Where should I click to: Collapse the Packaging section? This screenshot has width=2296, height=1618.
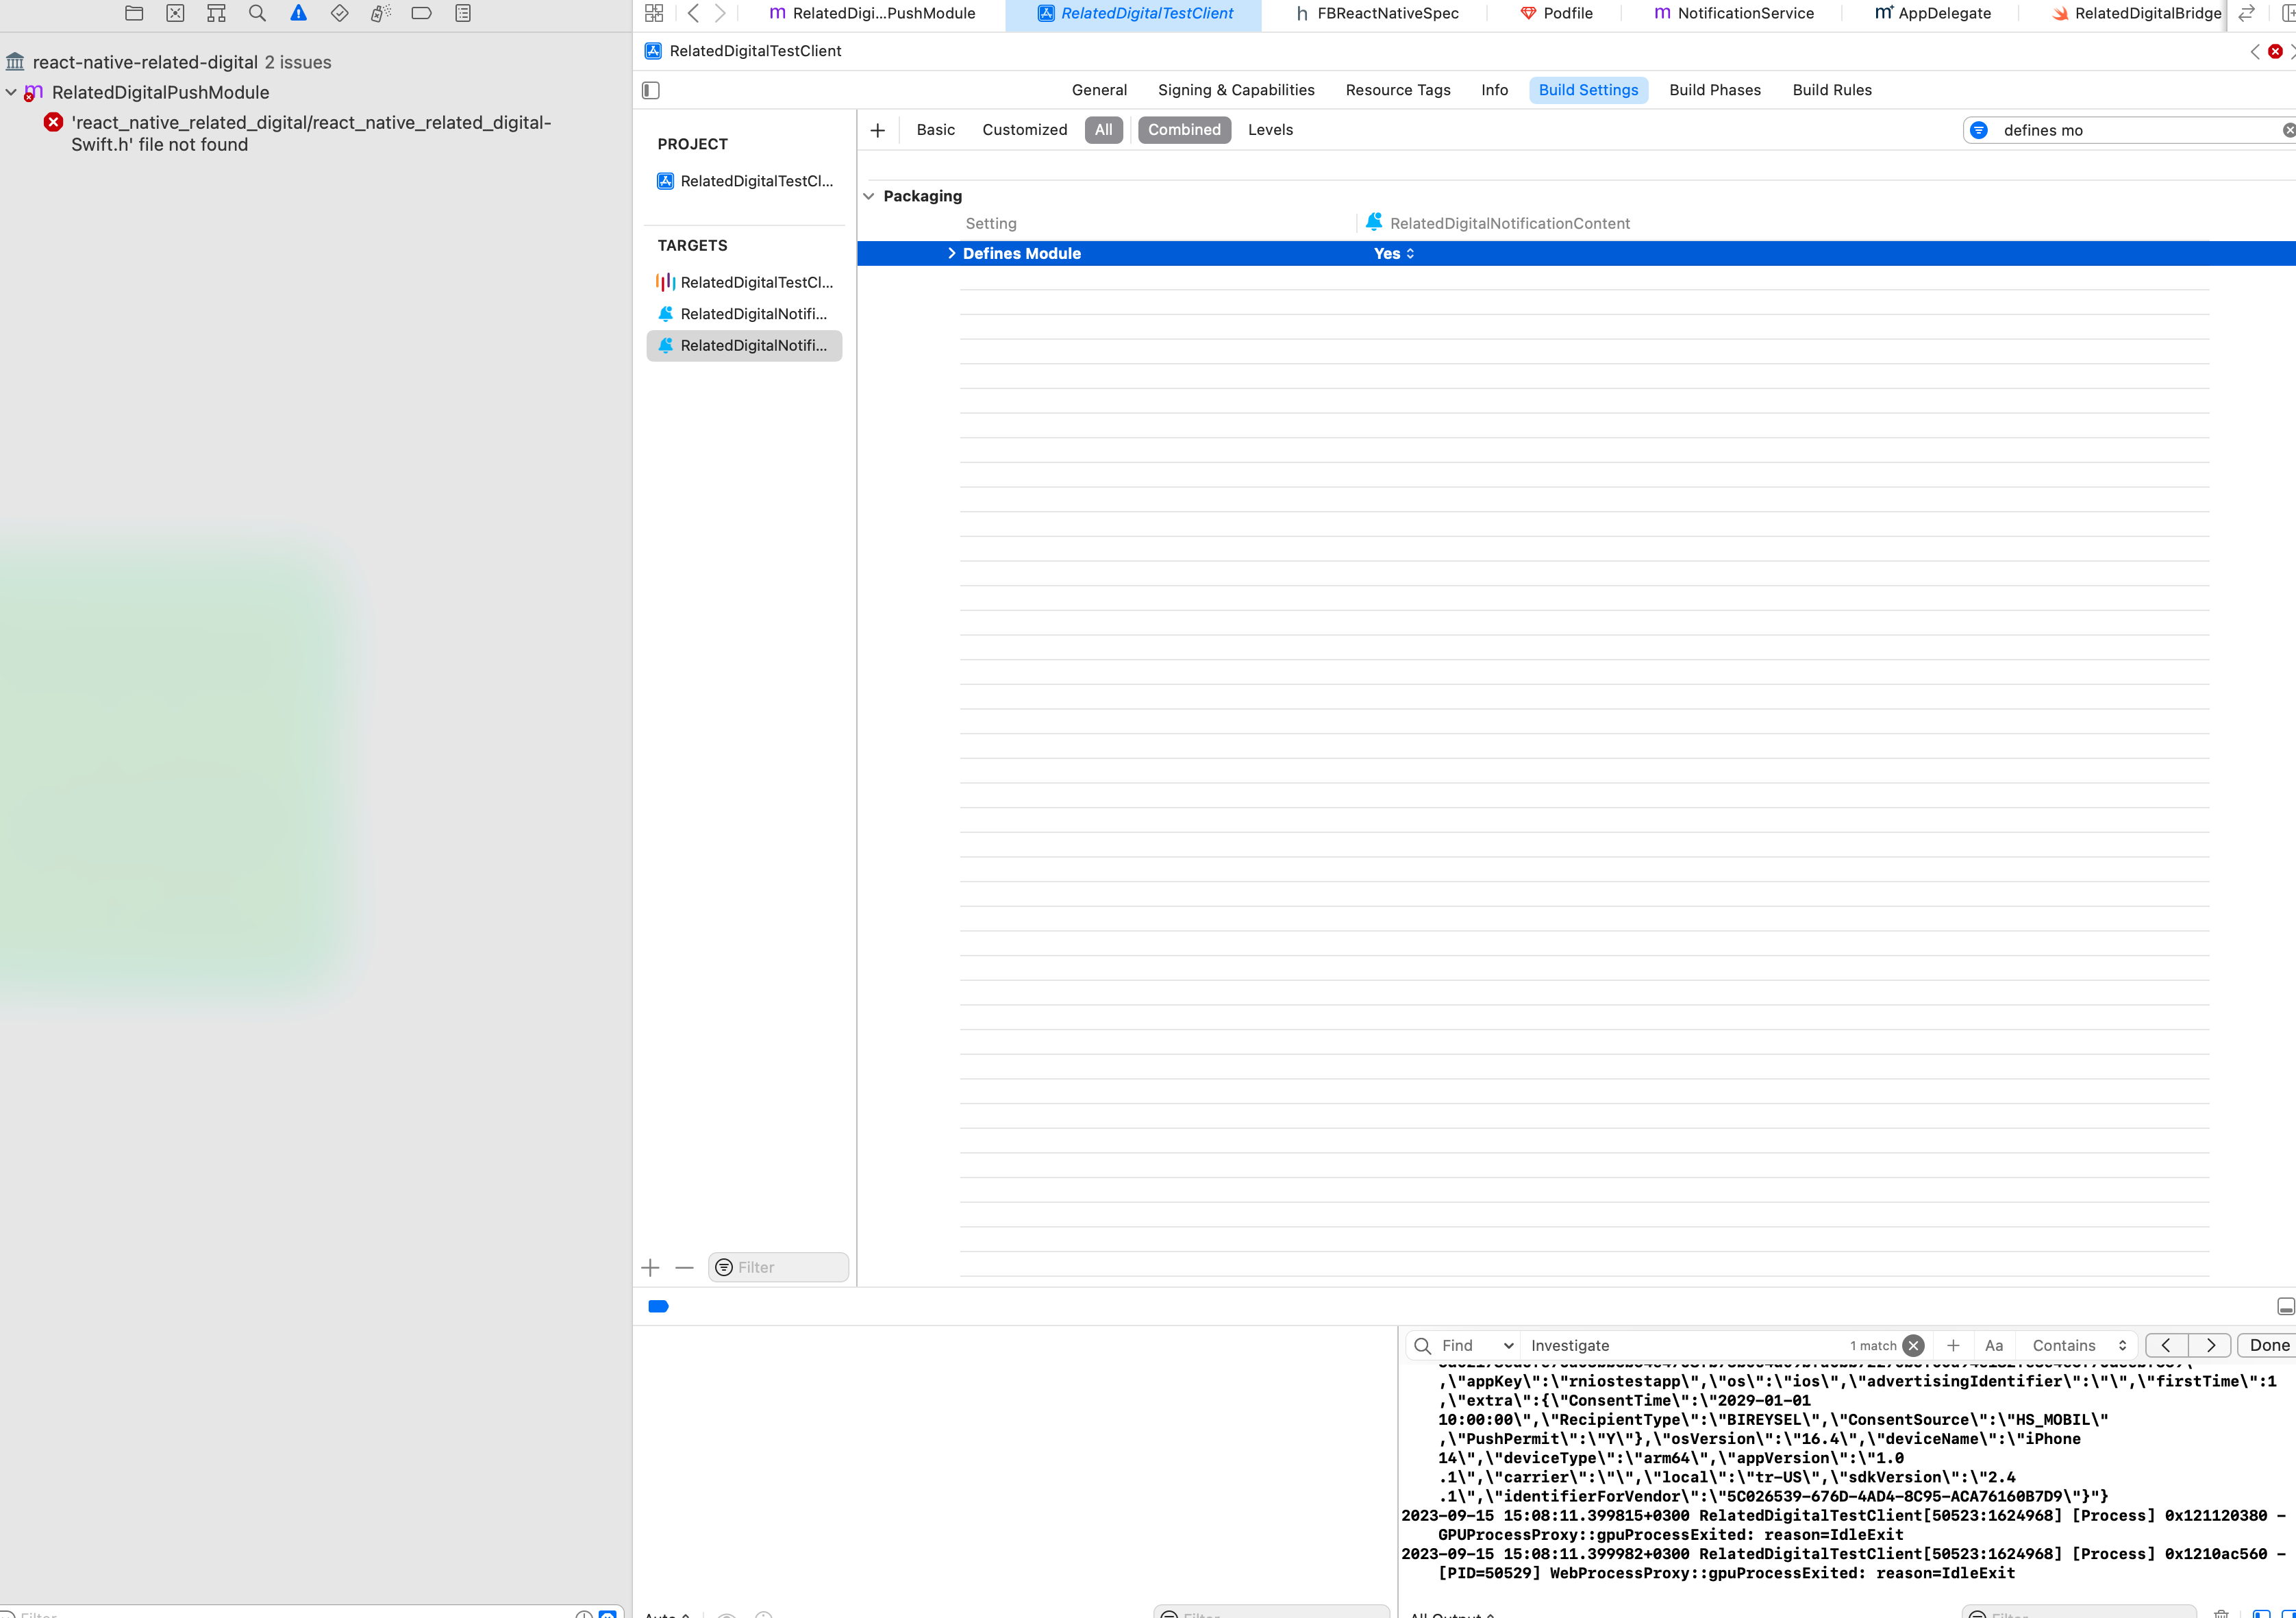click(x=868, y=196)
